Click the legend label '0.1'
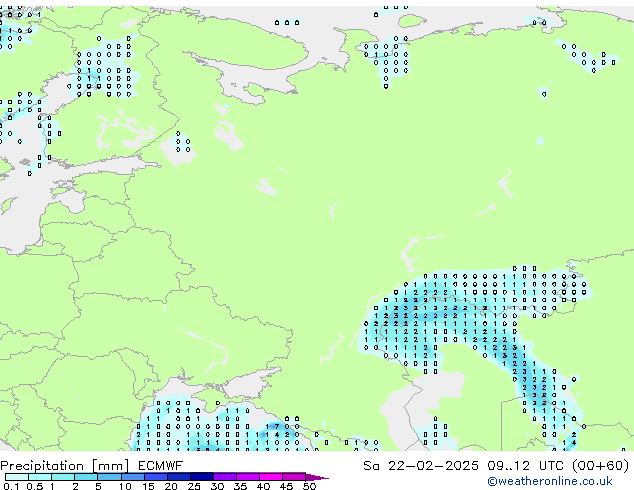634x490 pixels. click(11, 486)
